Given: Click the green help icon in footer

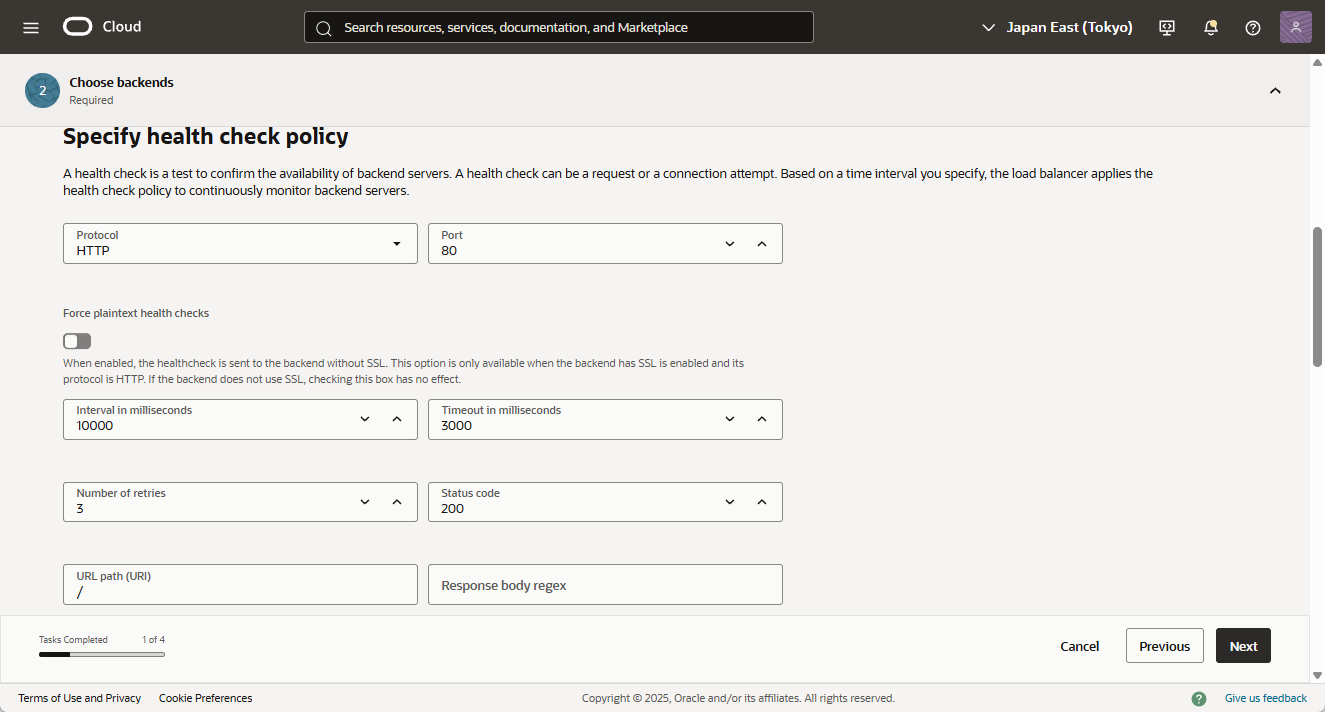Looking at the screenshot, I should tap(1199, 698).
